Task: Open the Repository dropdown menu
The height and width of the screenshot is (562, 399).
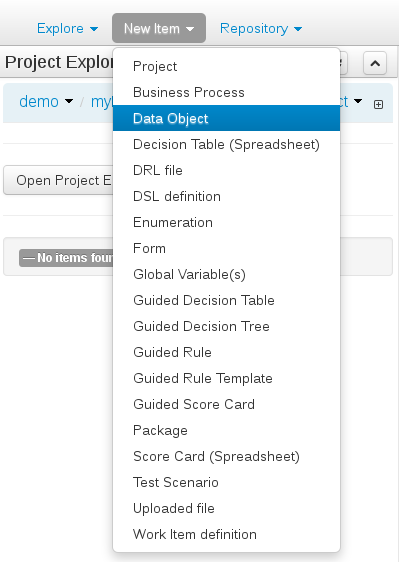Action: pyautogui.click(x=261, y=28)
